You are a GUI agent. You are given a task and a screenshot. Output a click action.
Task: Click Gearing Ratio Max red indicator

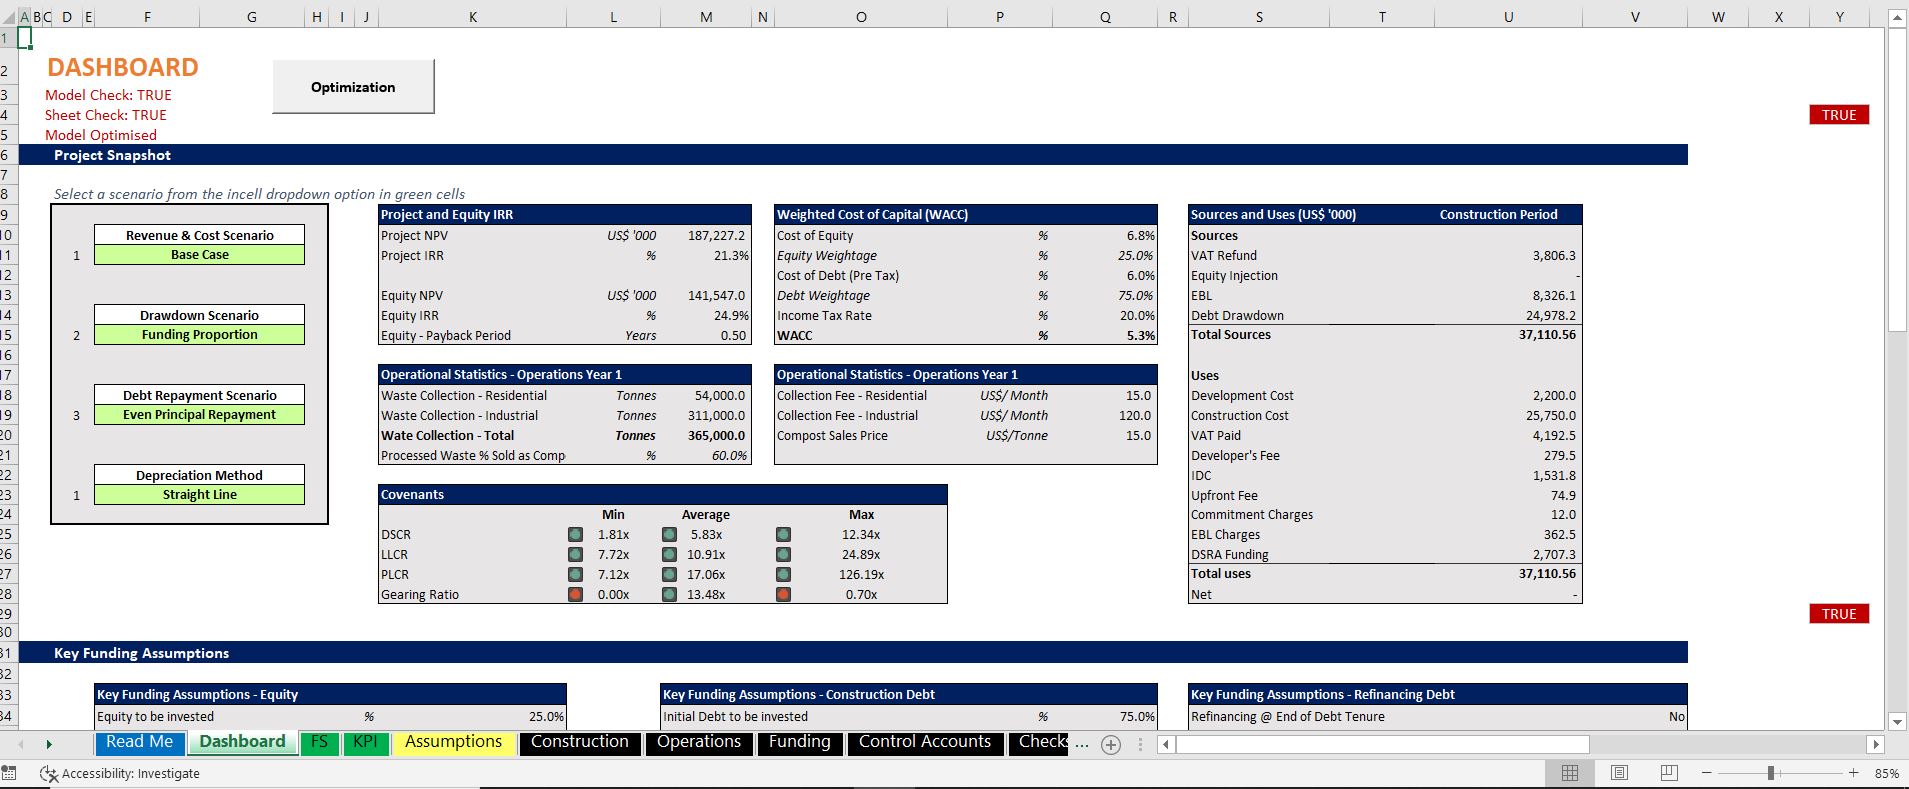[x=783, y=594]
